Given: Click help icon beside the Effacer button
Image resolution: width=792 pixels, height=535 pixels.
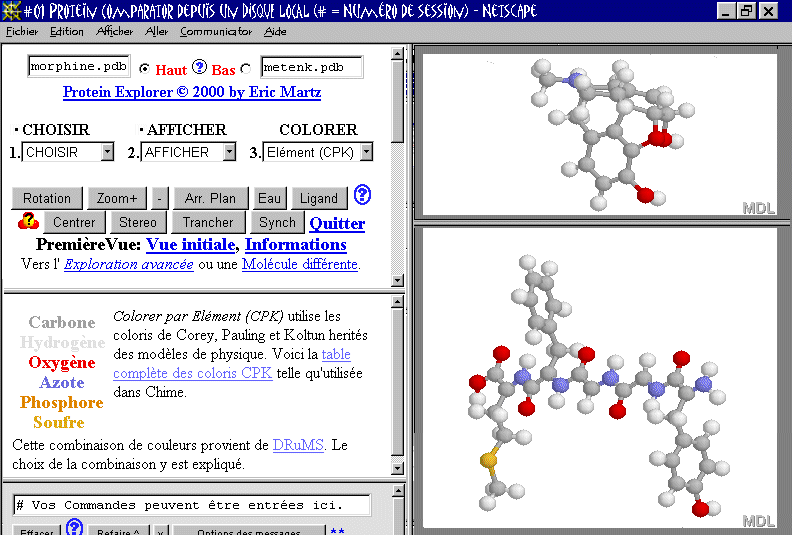Looking at the screenshot, I should pos(74,527).
